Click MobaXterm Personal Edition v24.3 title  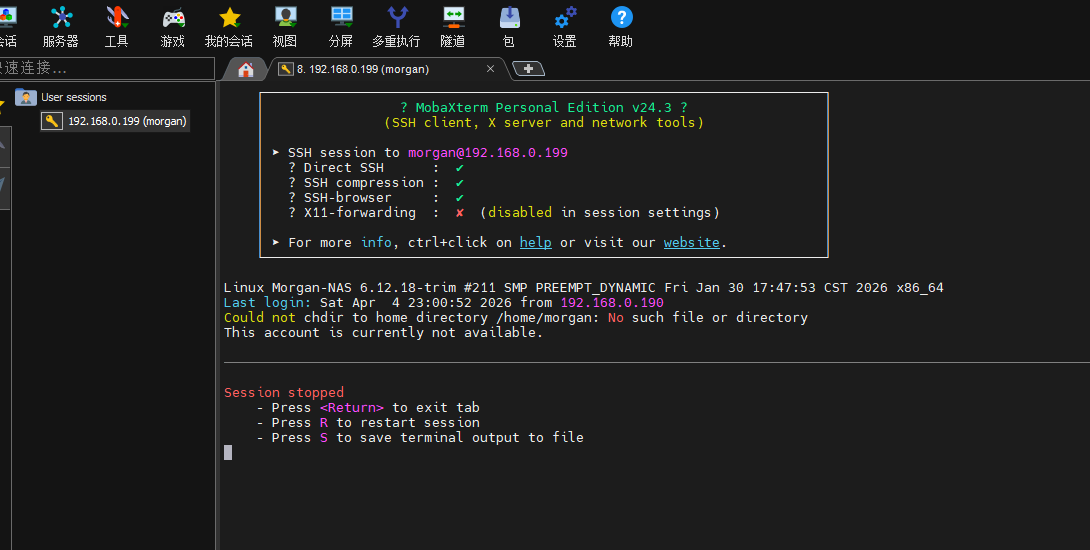click(544, 107)
